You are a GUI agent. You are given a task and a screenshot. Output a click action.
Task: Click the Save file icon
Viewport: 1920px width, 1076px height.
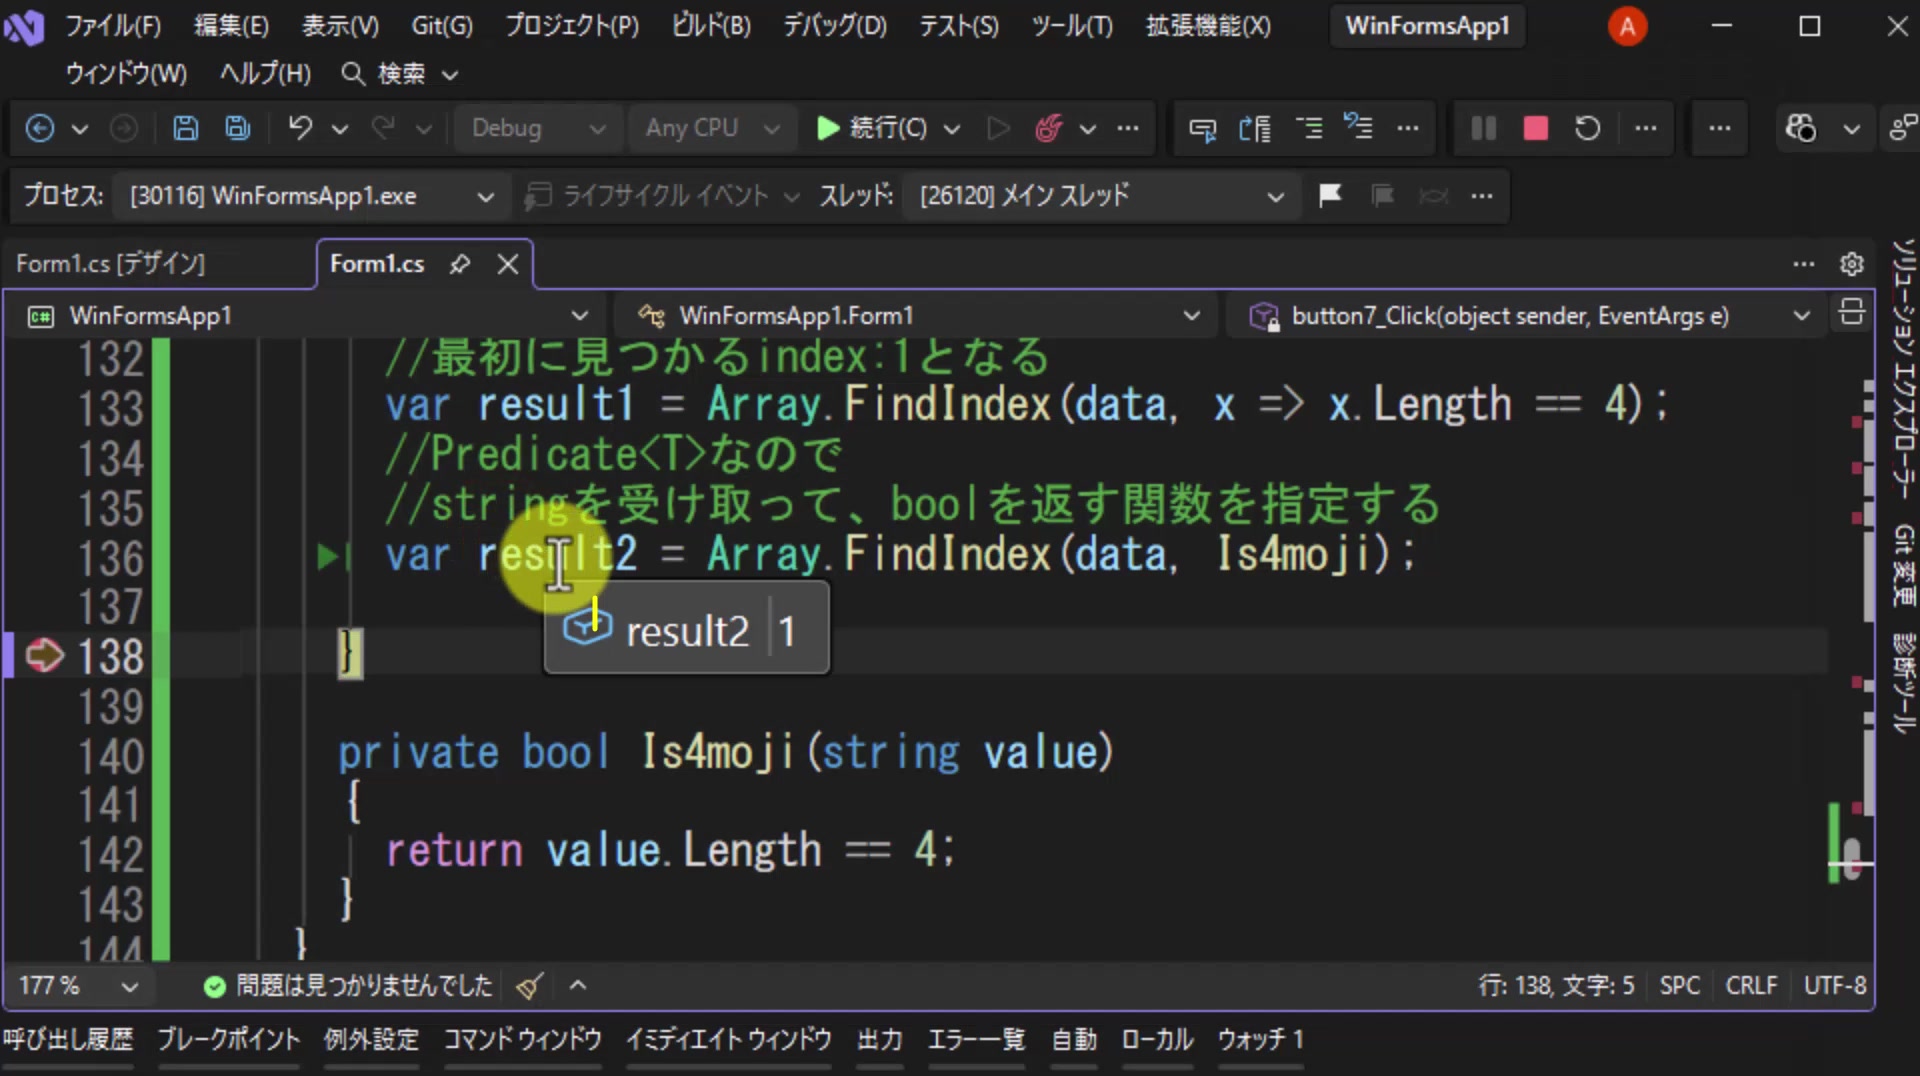coord(185,128)
